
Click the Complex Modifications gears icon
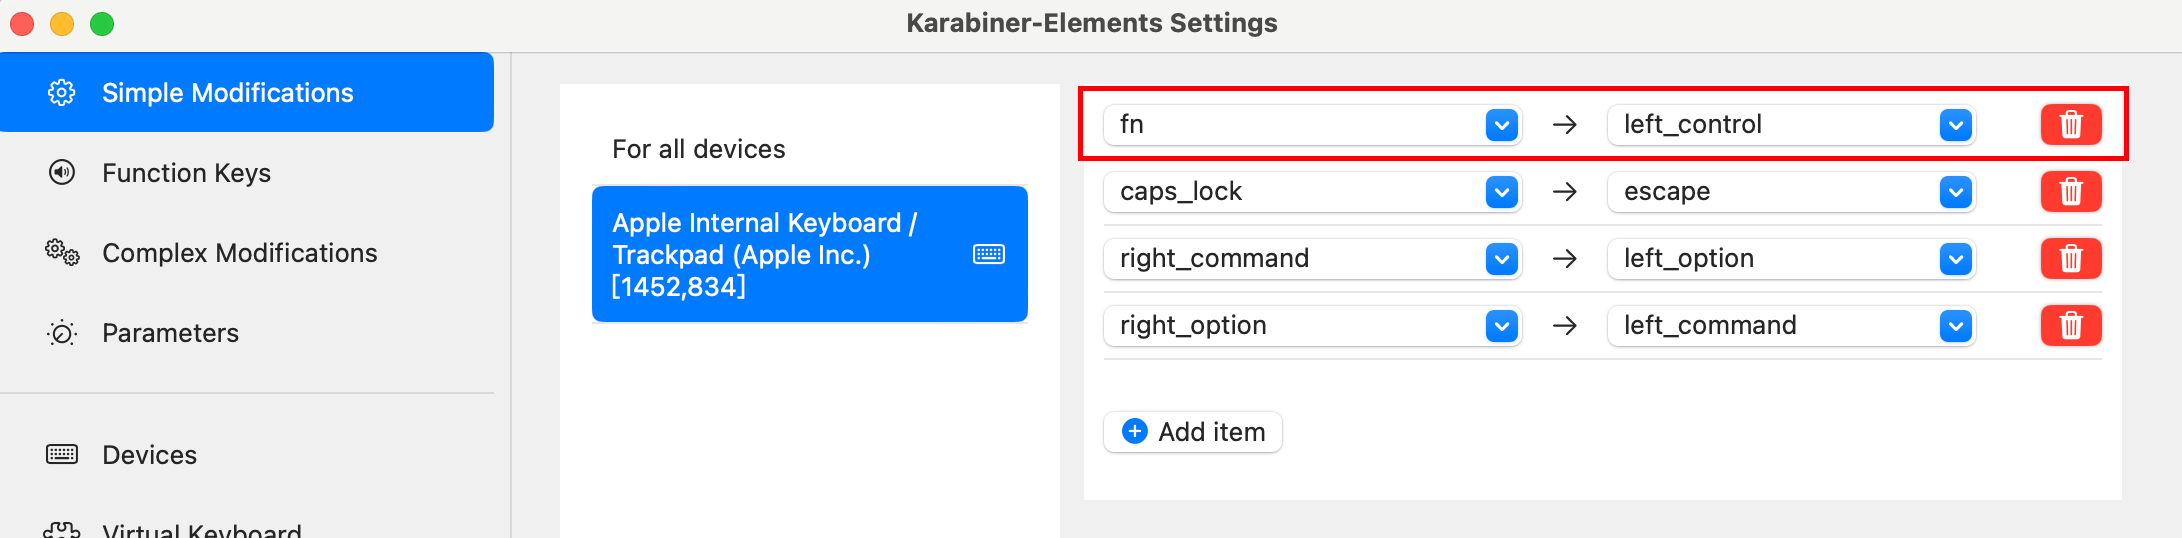click(x=62, y=253)
